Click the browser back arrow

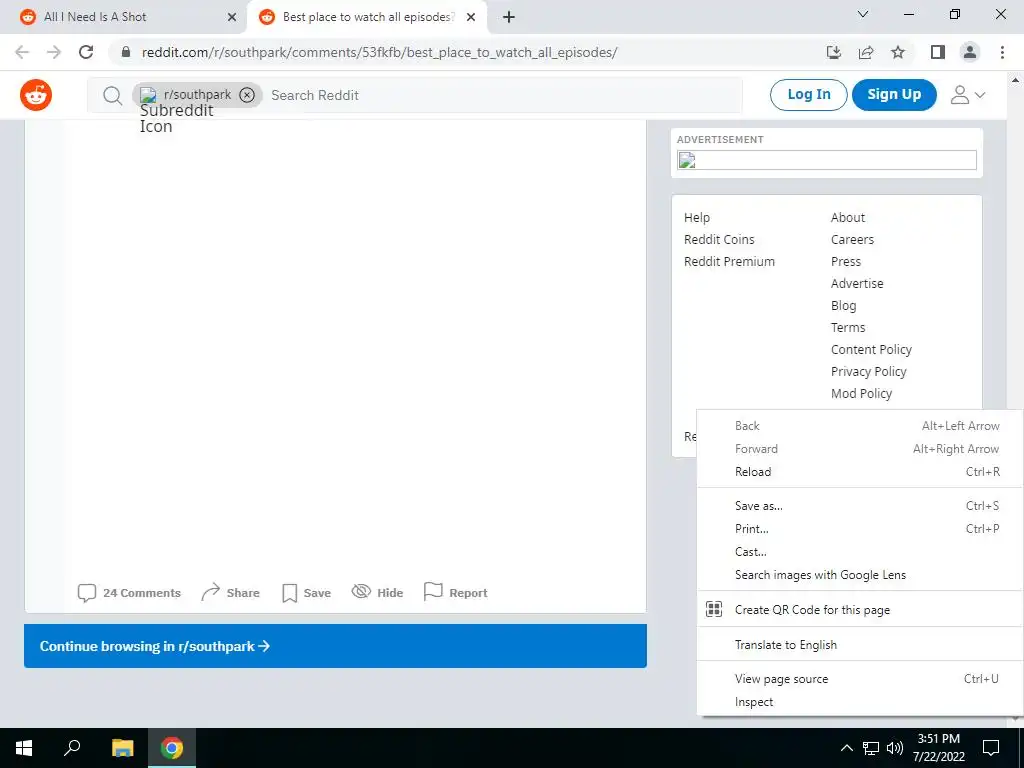point(22,52)
